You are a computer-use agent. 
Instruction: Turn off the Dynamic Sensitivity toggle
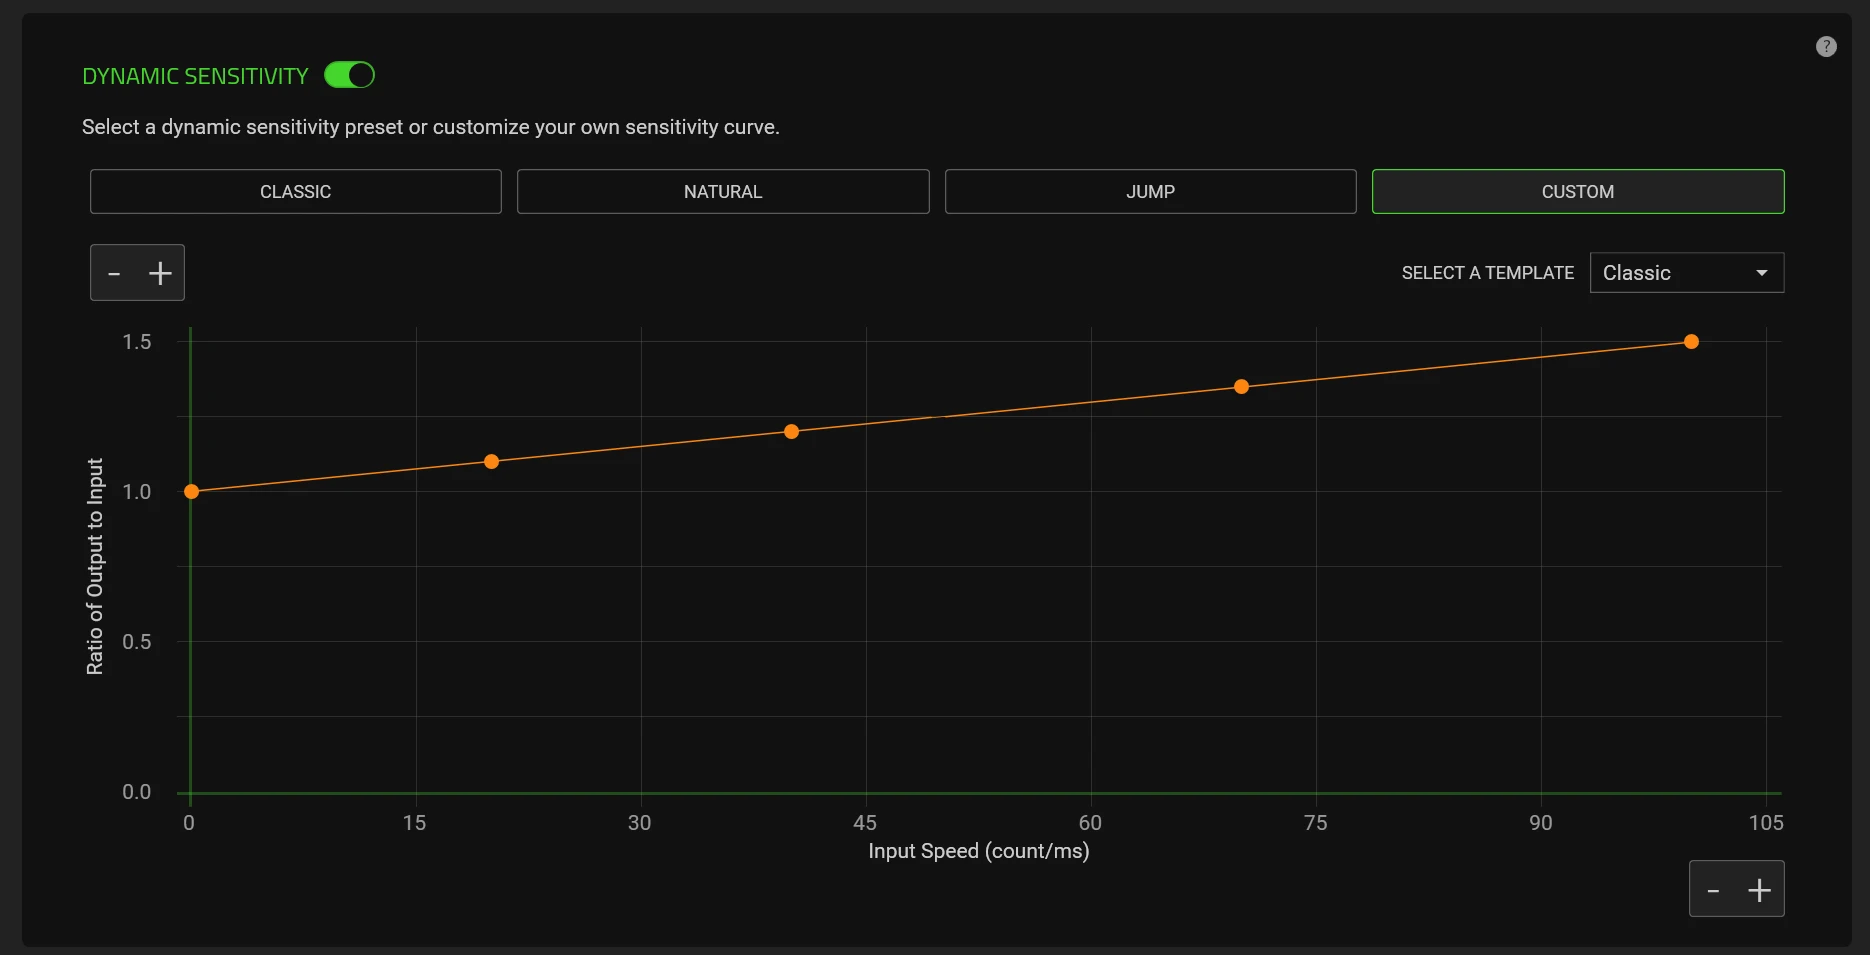(x=349, y=75)
